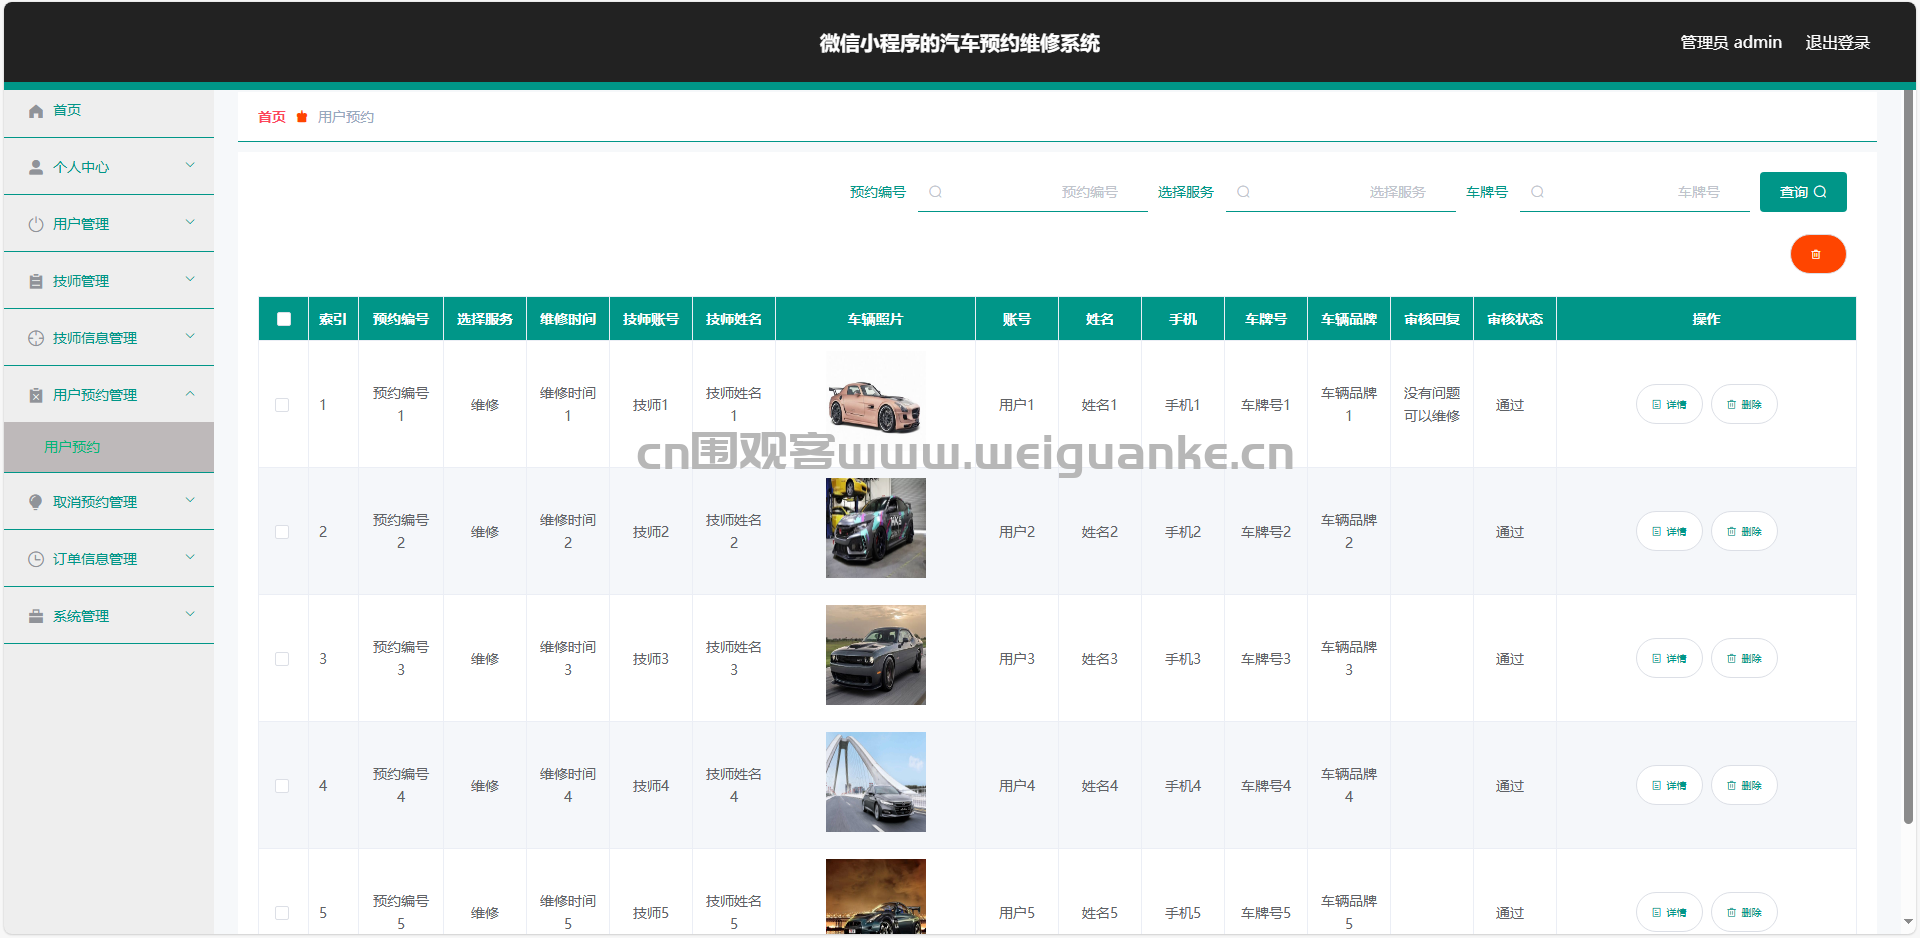Click 删除 for row 预约编号5
The image size is (1920, 938).
(x=1744, y=913)
